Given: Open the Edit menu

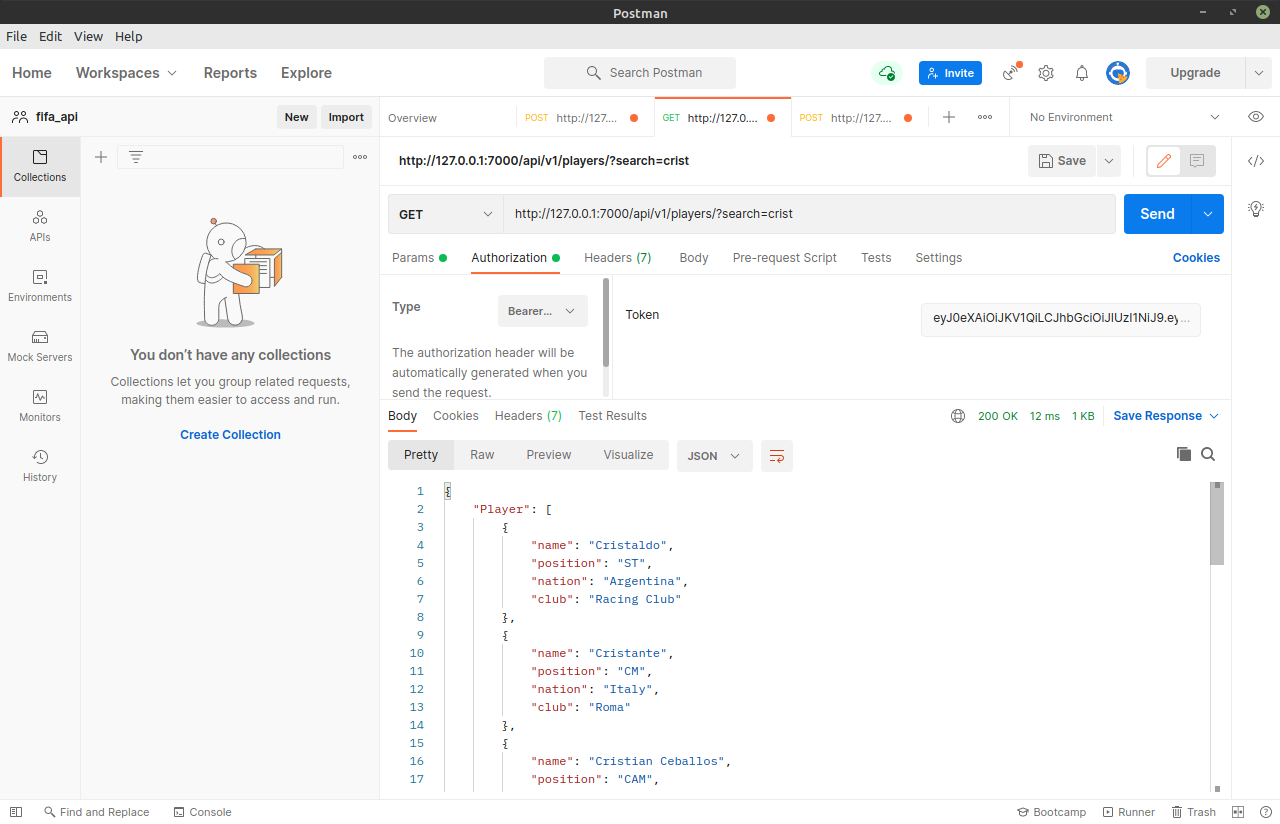Looking at the screenshot, I should (x=51, y=36).
